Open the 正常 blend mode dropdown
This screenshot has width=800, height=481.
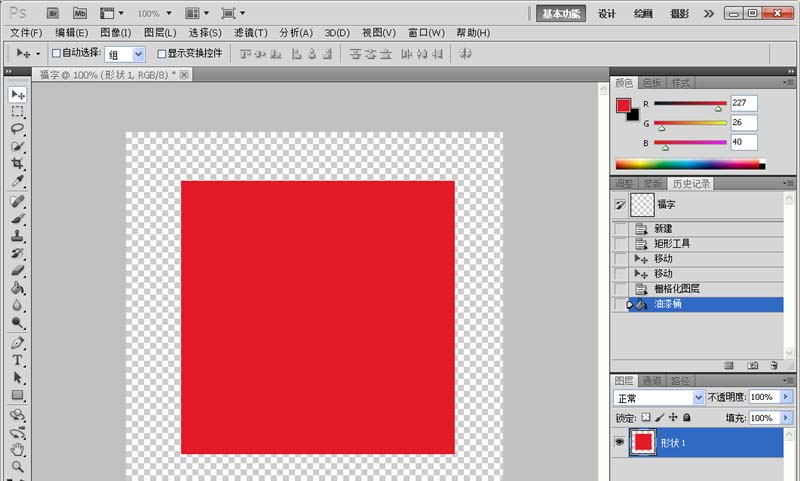[698, 397]
